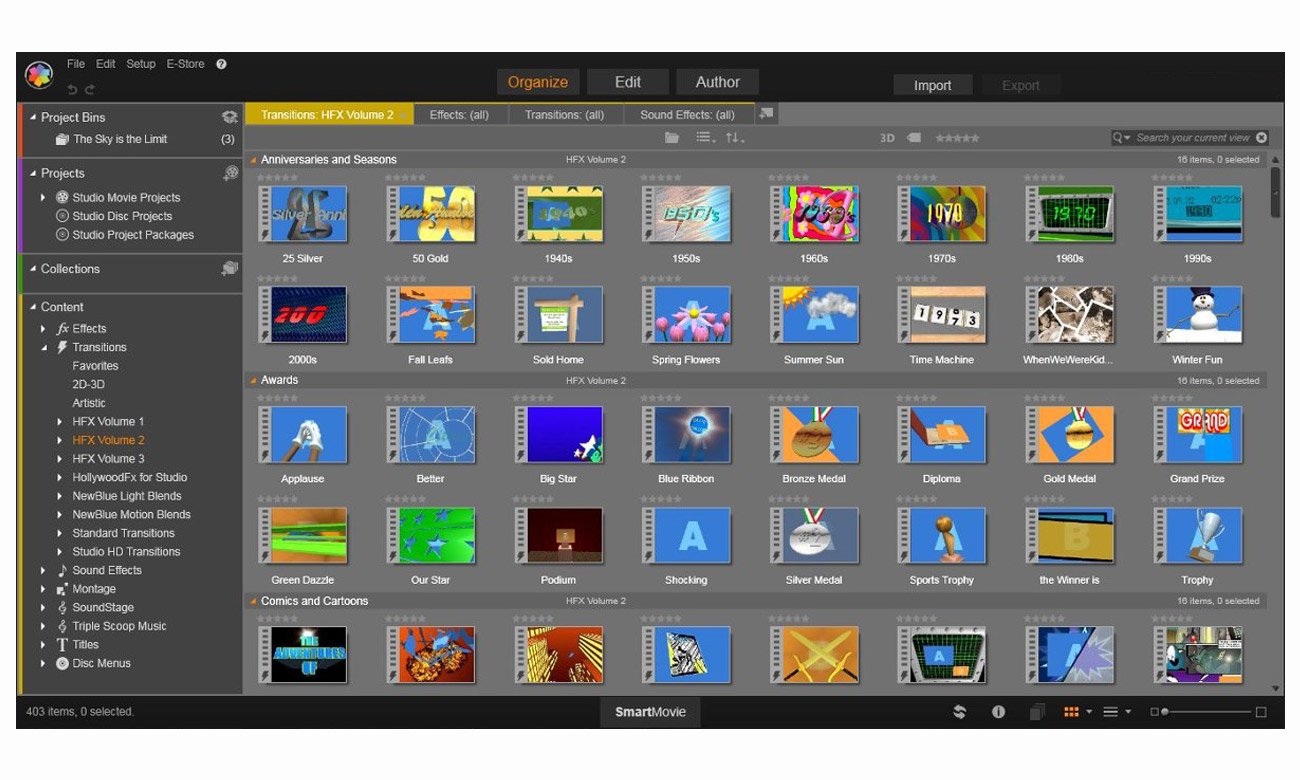Click the Project Bins add icon
The image size is (1300, 780).
[229, 117]
